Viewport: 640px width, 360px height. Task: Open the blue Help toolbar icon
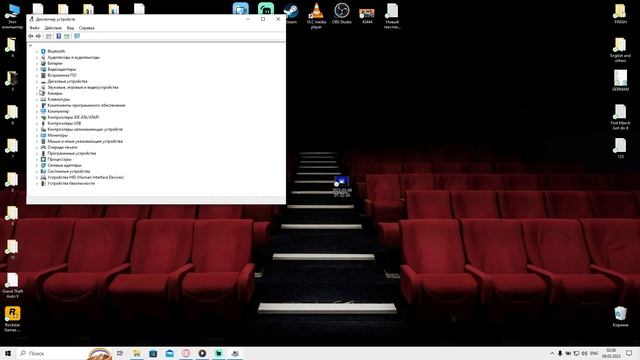59,36
